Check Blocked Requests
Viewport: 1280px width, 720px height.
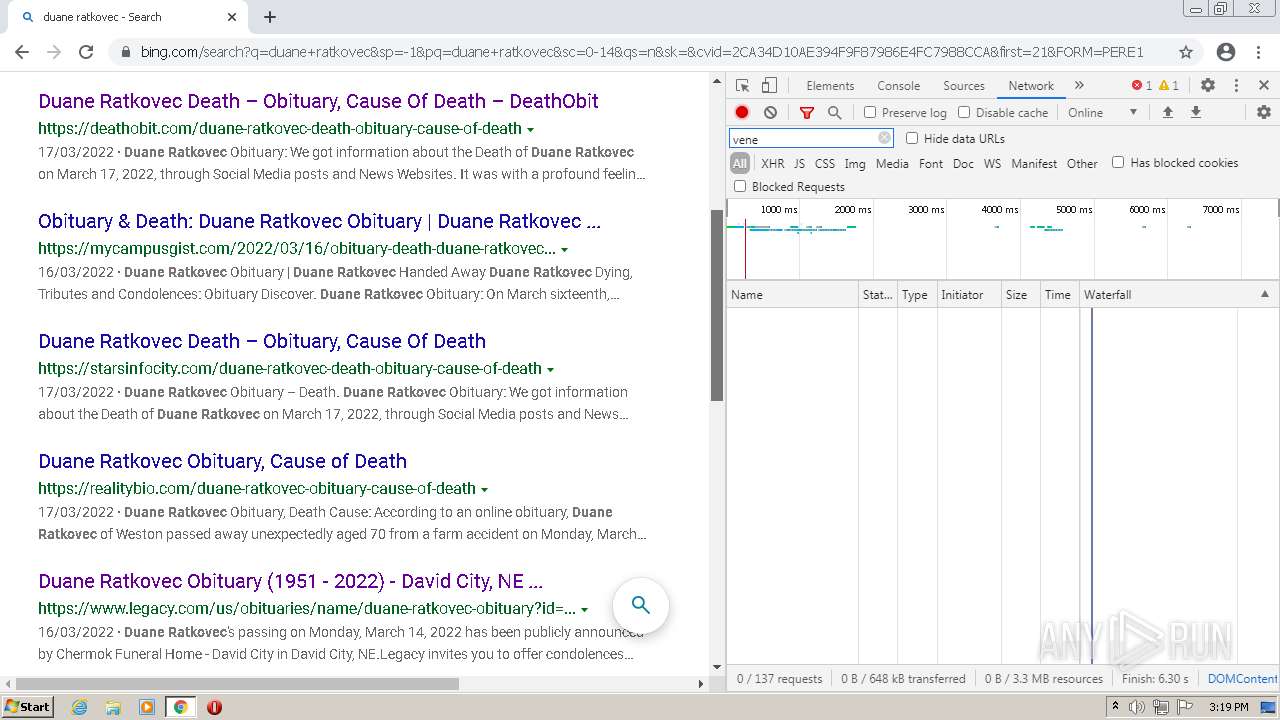point(740,186)
